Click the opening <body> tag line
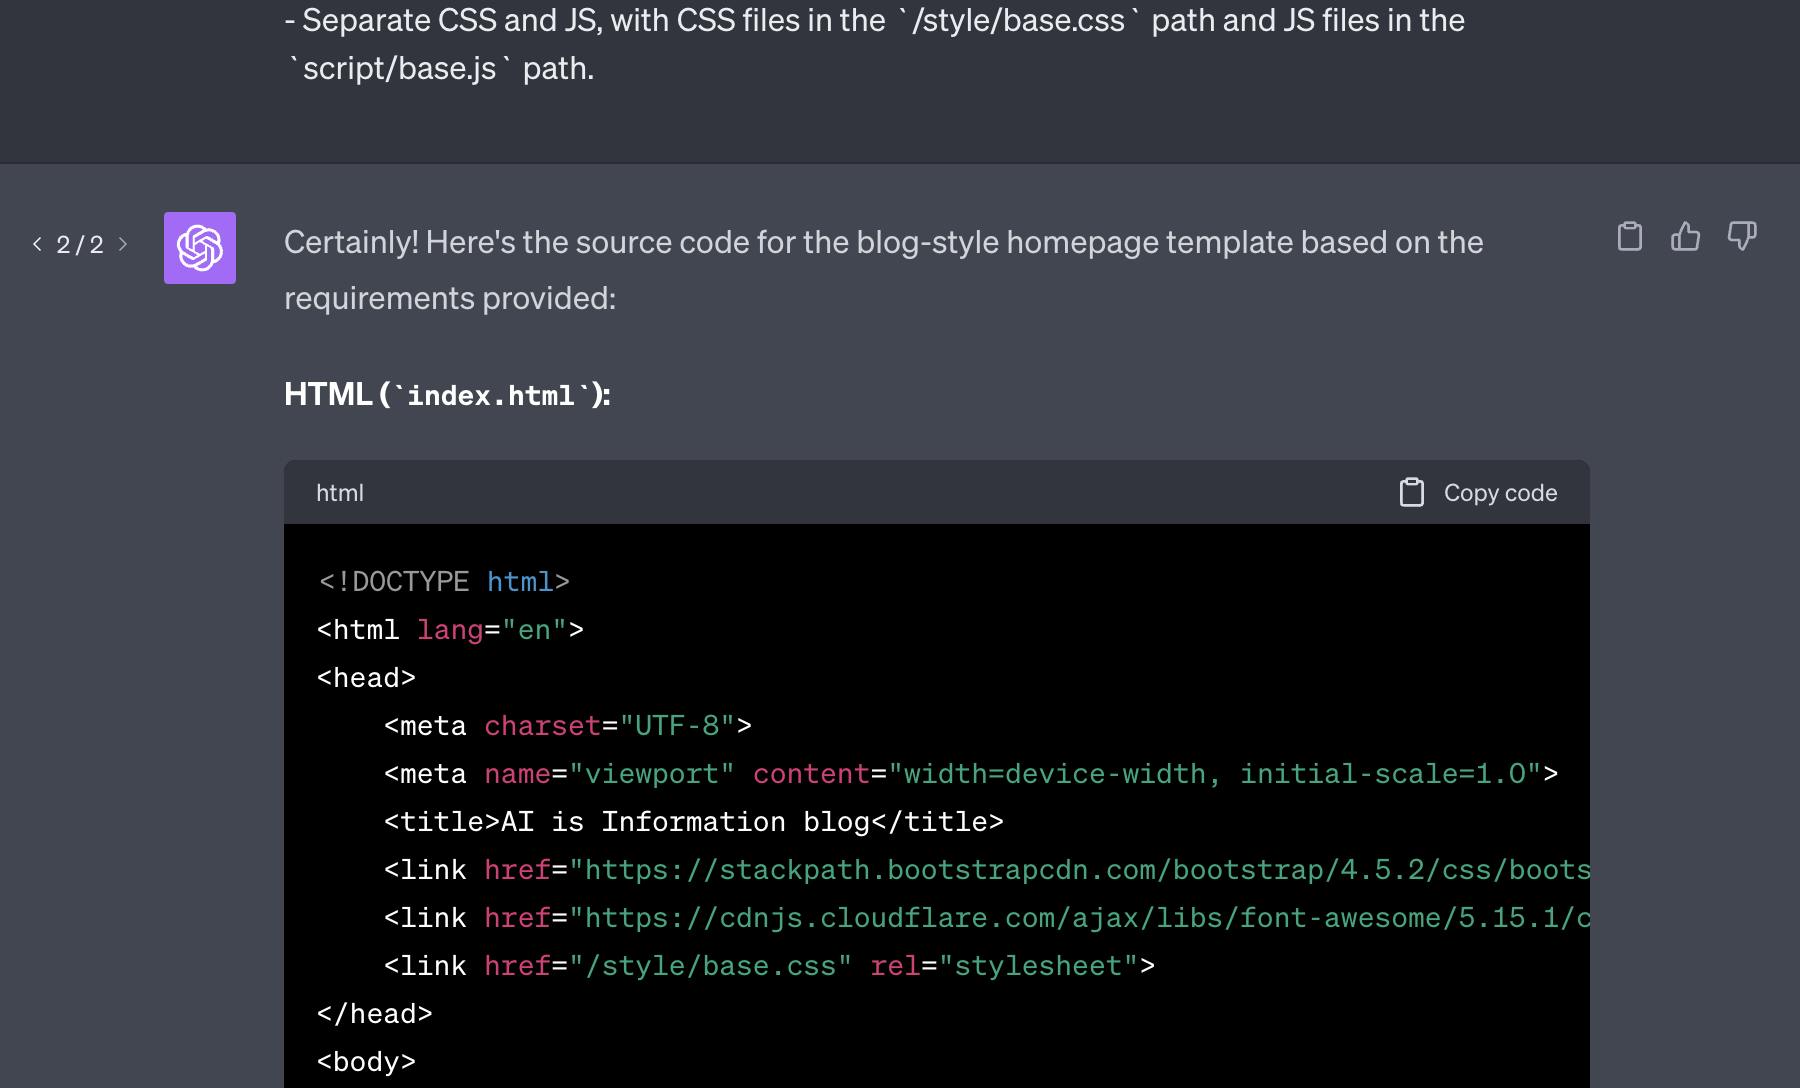The height and width of the screenshot is (1088, 1800). [366, 1062]
